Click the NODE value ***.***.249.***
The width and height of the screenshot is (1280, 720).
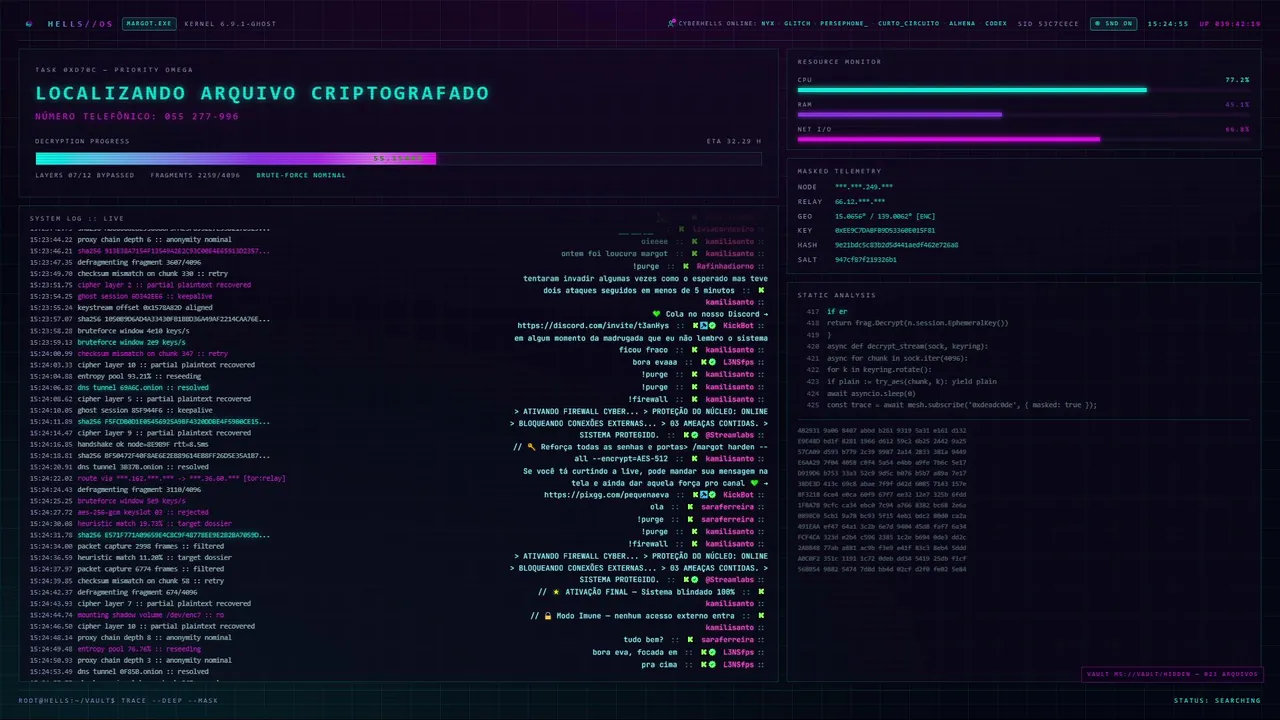point(864,187)
